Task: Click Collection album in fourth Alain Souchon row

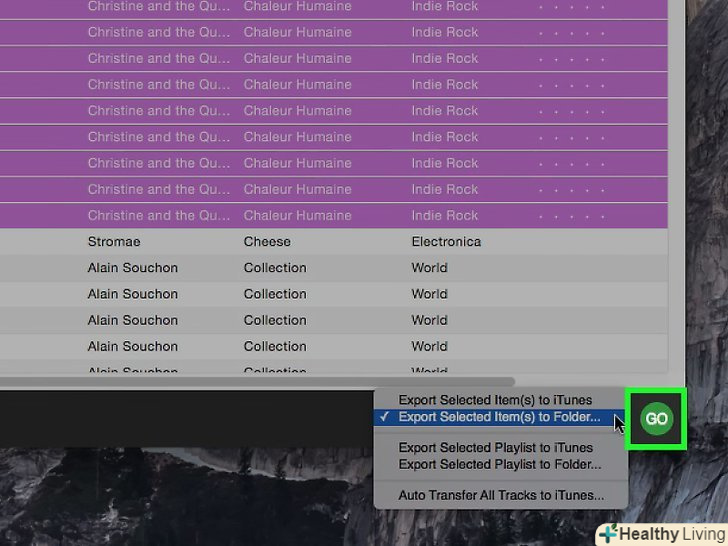Action: click(275, 346)
